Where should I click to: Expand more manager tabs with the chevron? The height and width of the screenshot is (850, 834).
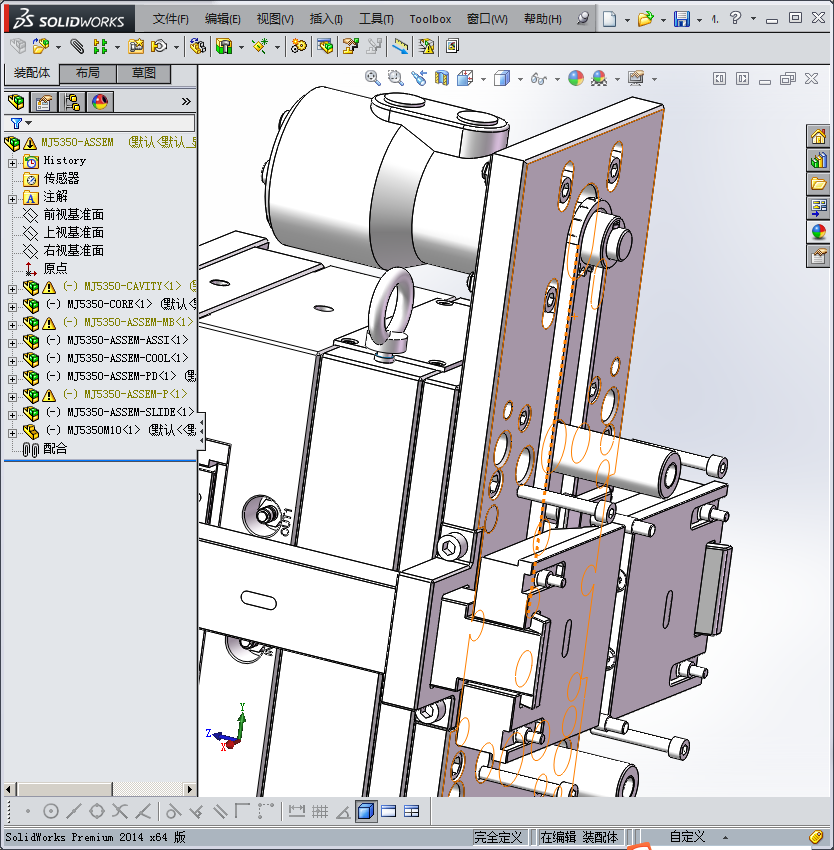(186, 102)
